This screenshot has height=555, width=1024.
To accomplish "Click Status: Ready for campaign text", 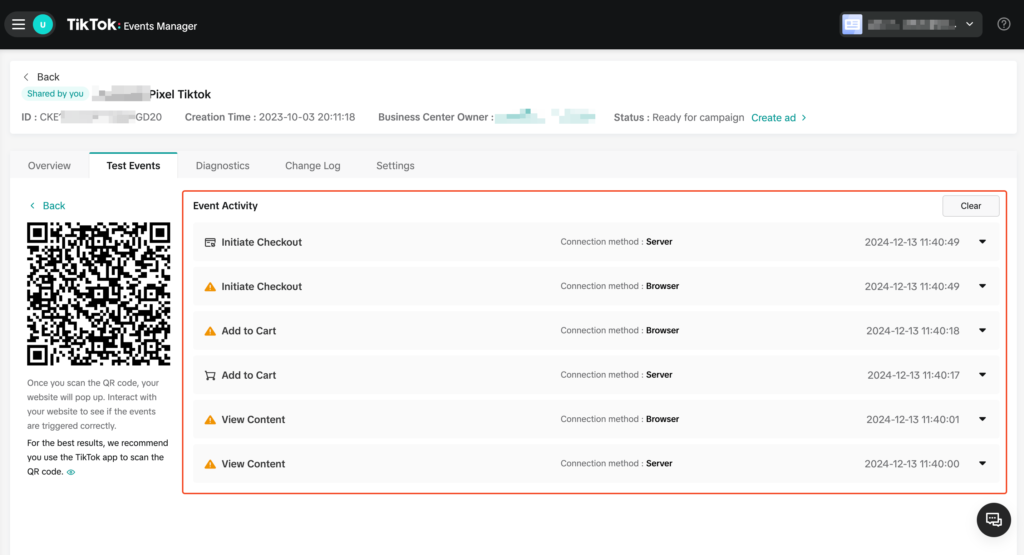I will pos(679,118).
